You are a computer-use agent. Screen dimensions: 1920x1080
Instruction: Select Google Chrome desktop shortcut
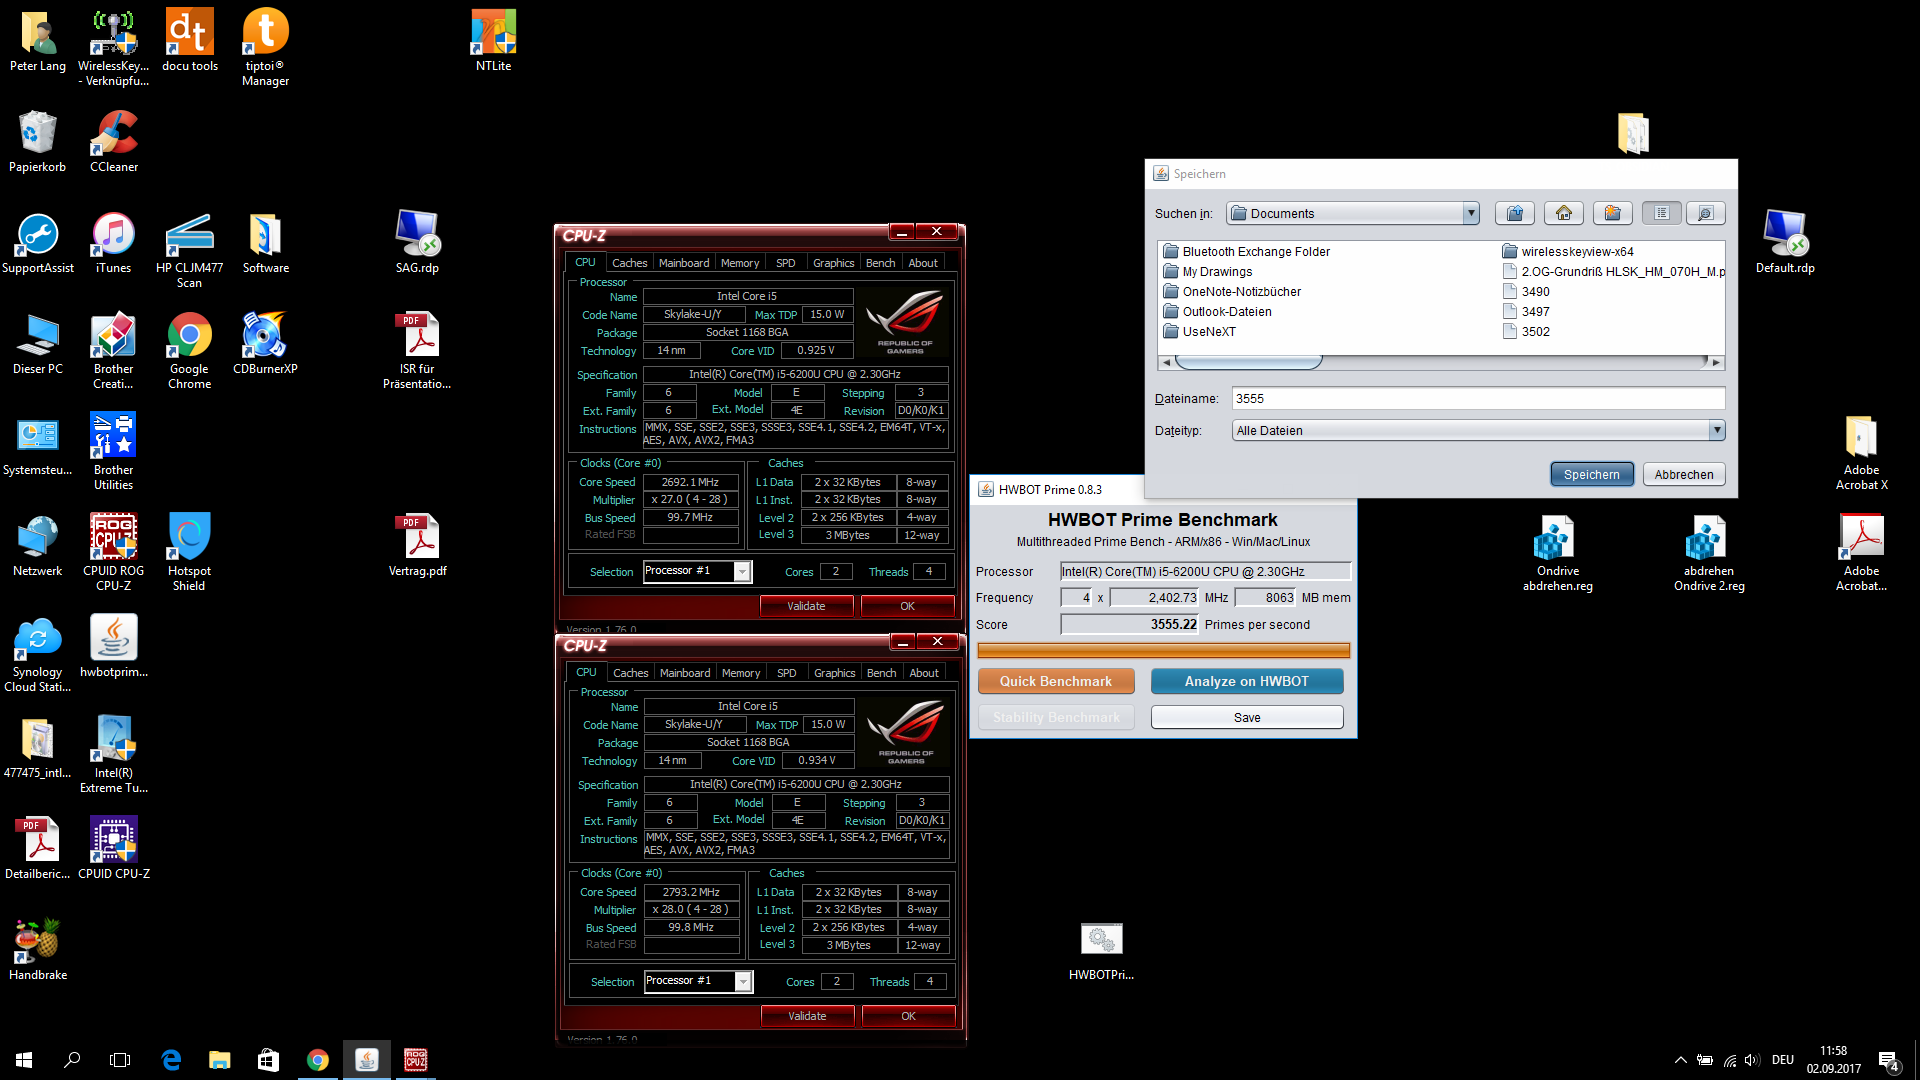coord(189,350)
